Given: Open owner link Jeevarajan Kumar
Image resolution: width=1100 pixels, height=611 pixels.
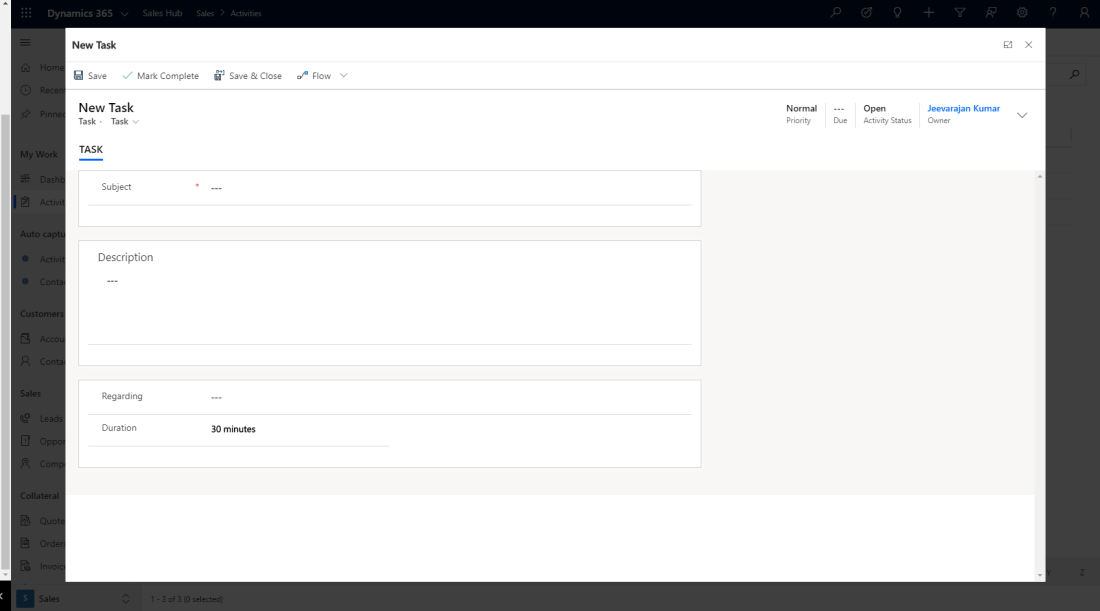Looking at the screenshot, I should [963, 108].
